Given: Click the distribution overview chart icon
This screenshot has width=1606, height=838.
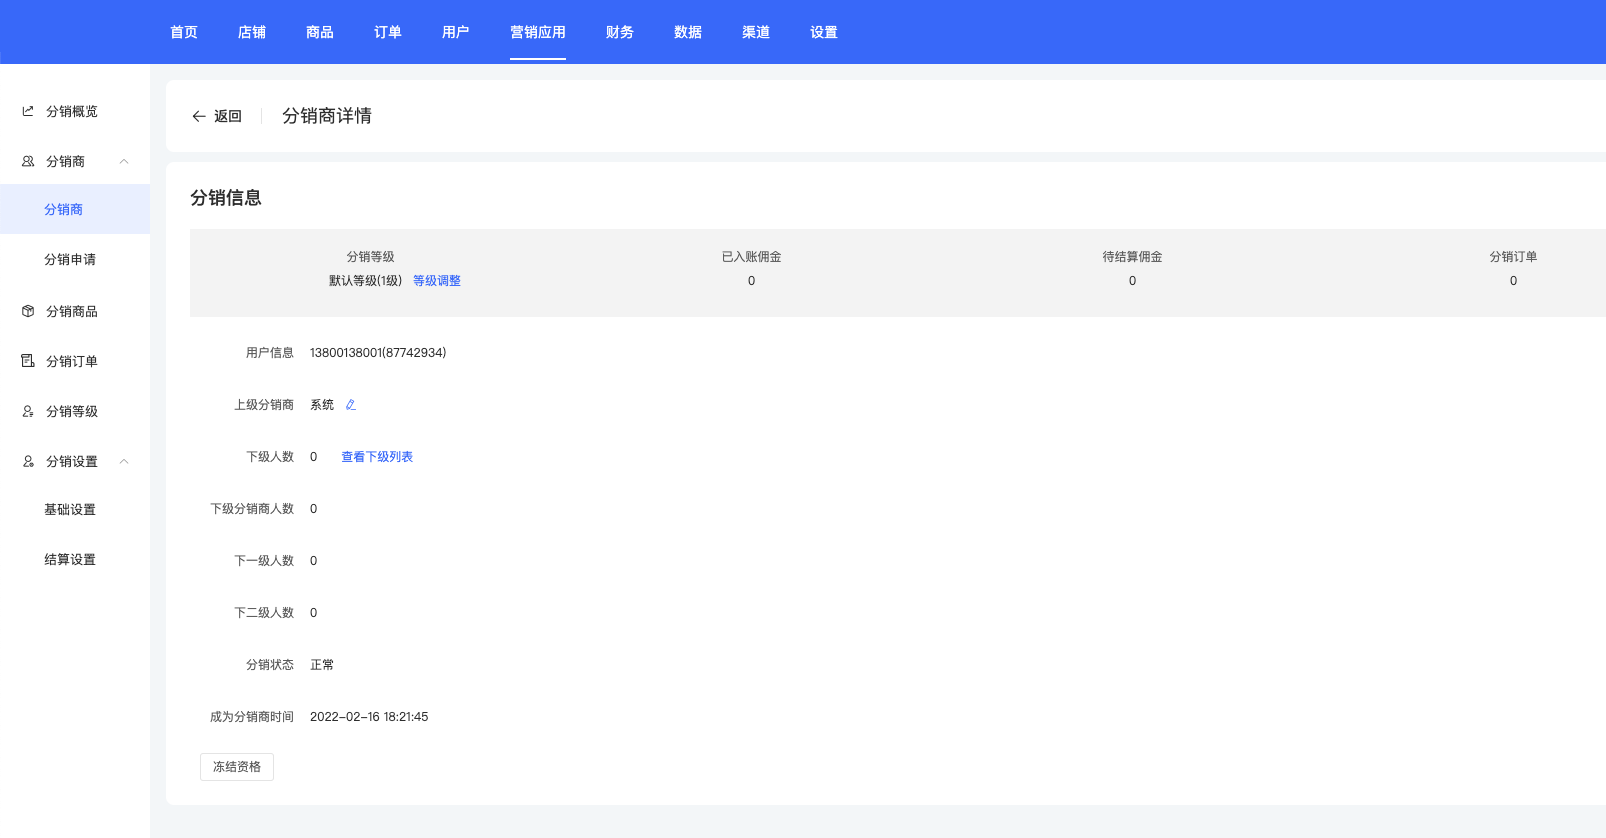Looking at the screenshot, I should 28,111.
